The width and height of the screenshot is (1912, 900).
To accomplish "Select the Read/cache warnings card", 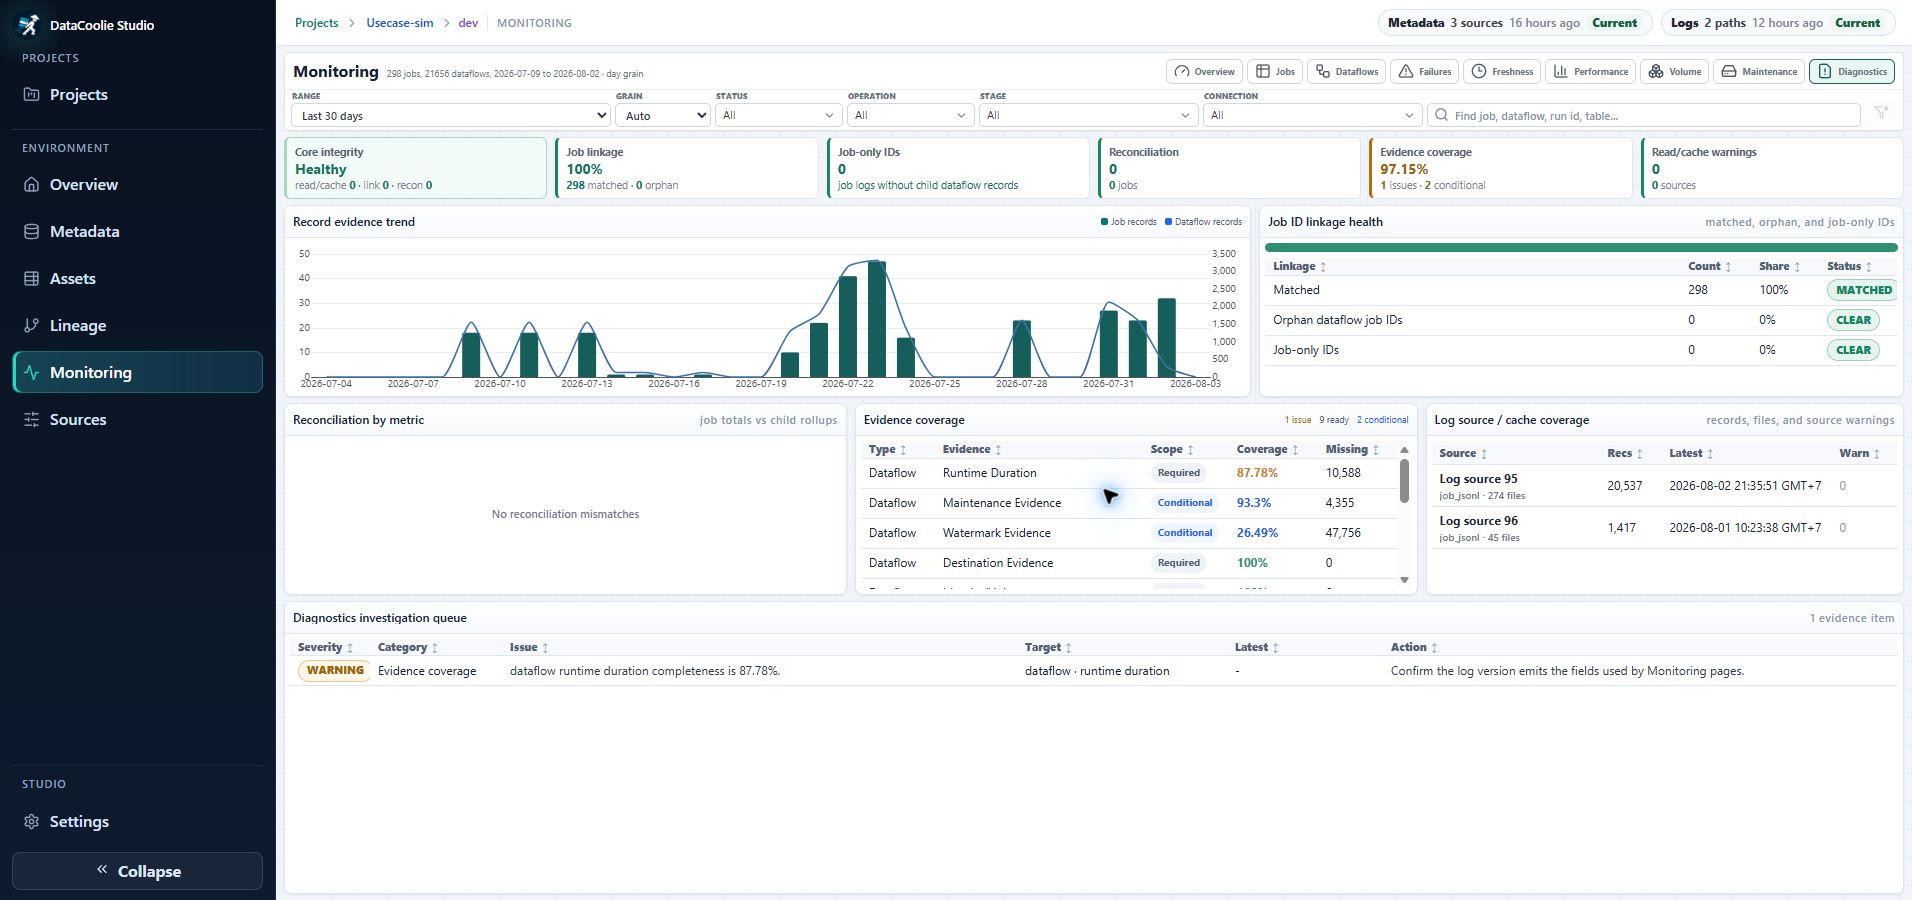I will [x=1772, y=168].
